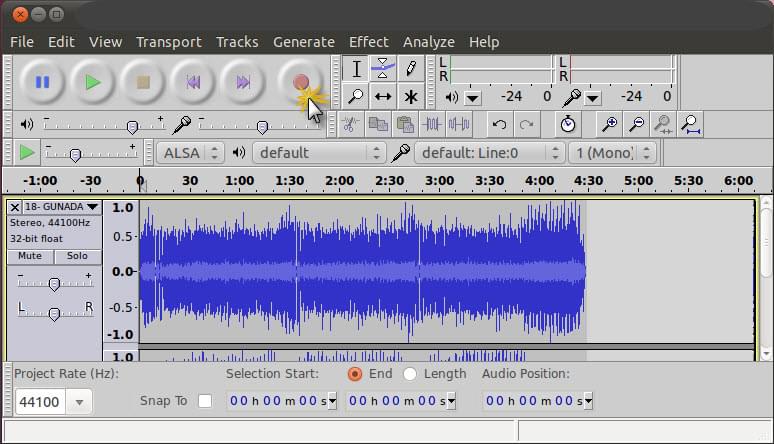Click the Zoom In magnifier icon

[608, 124]
